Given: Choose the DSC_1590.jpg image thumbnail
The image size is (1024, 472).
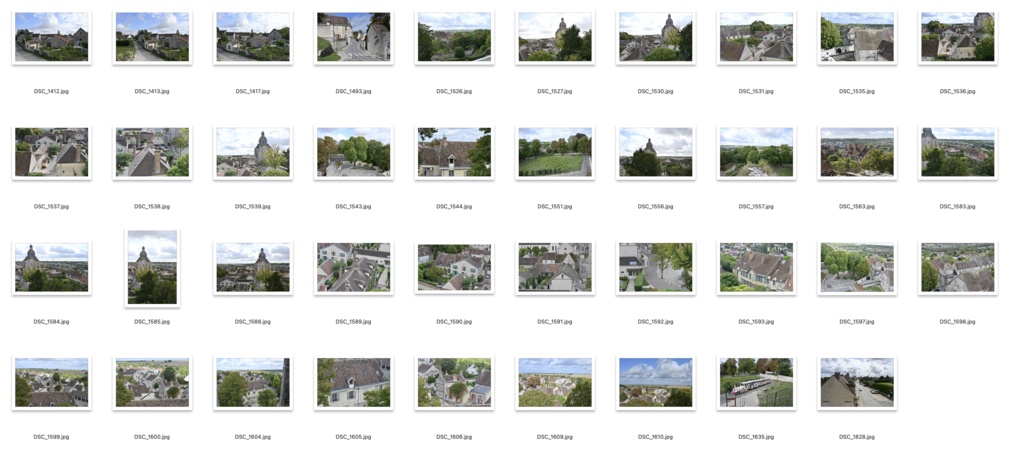Looking at the screenshot, I should click(454, 268).
